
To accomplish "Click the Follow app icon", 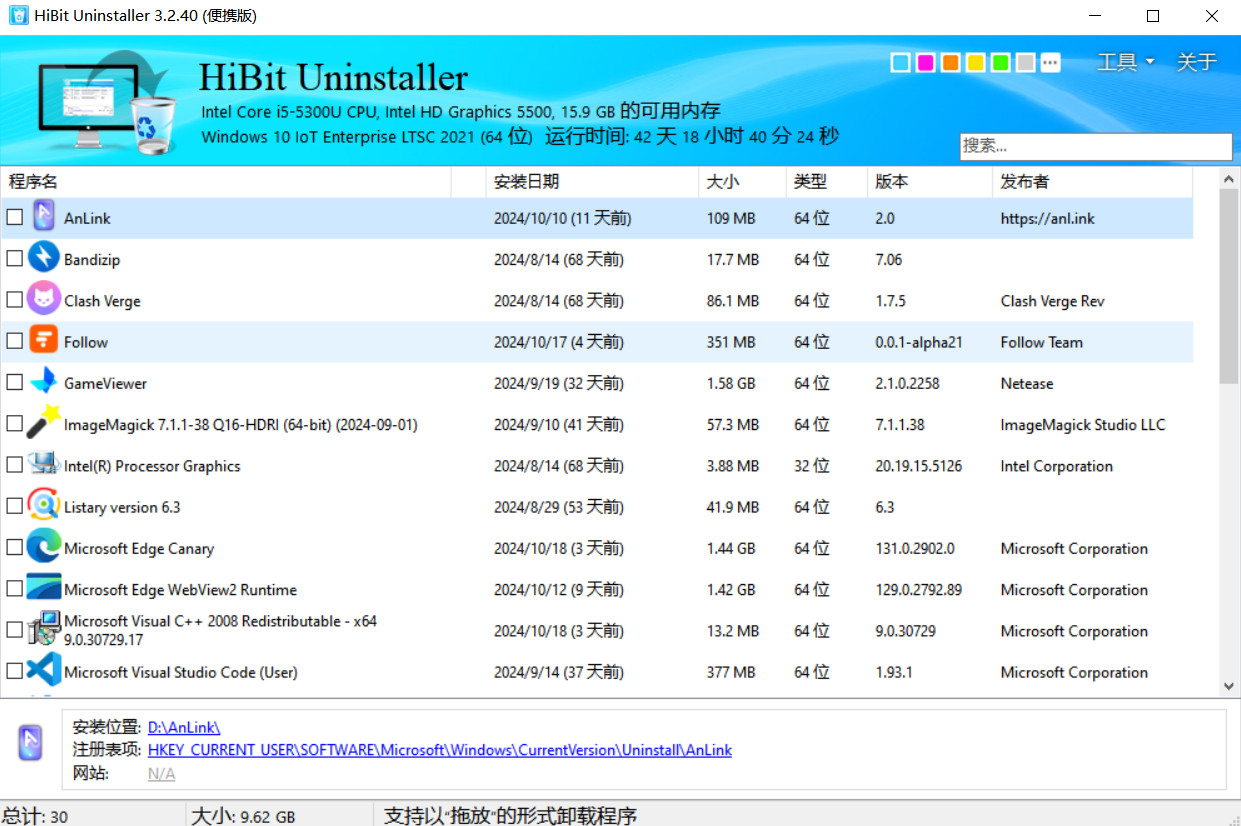I will (44, 341).
